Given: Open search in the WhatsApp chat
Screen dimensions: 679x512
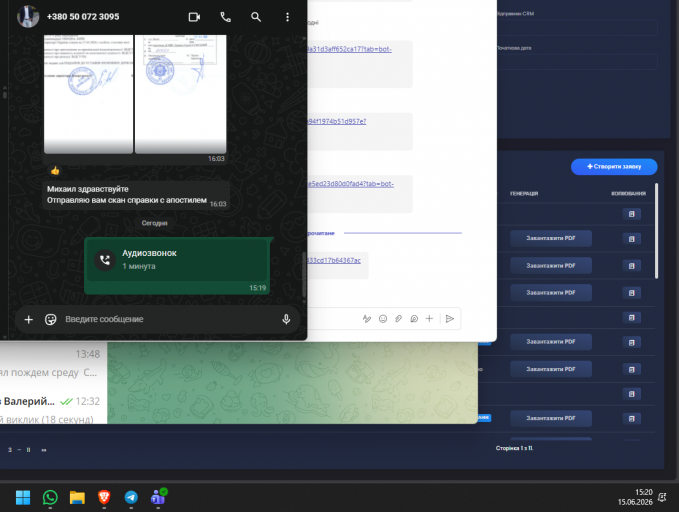Looking at the screenshot, I should pos(256,17).
